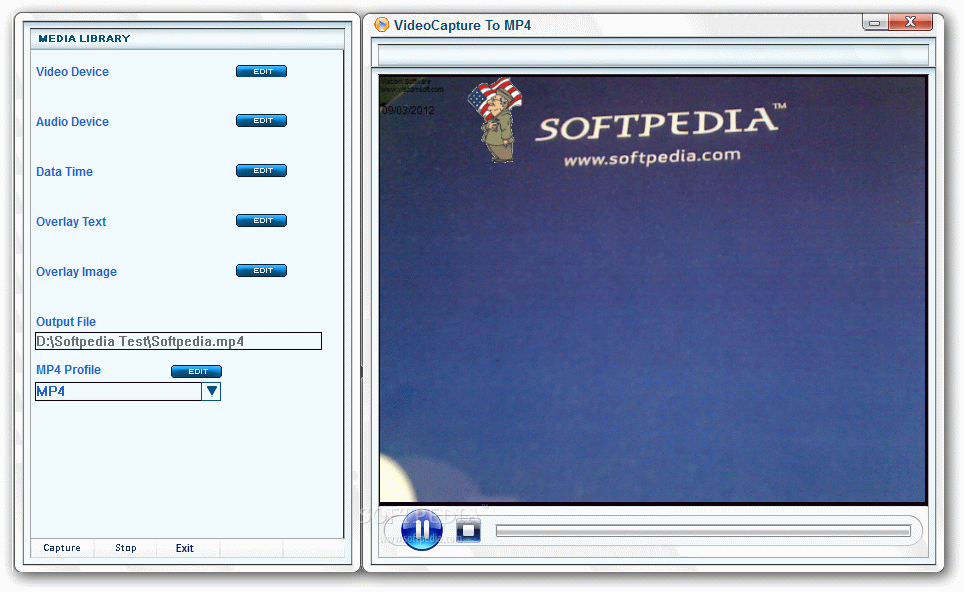Edit the MP4 Profile settings

[196, 371]
